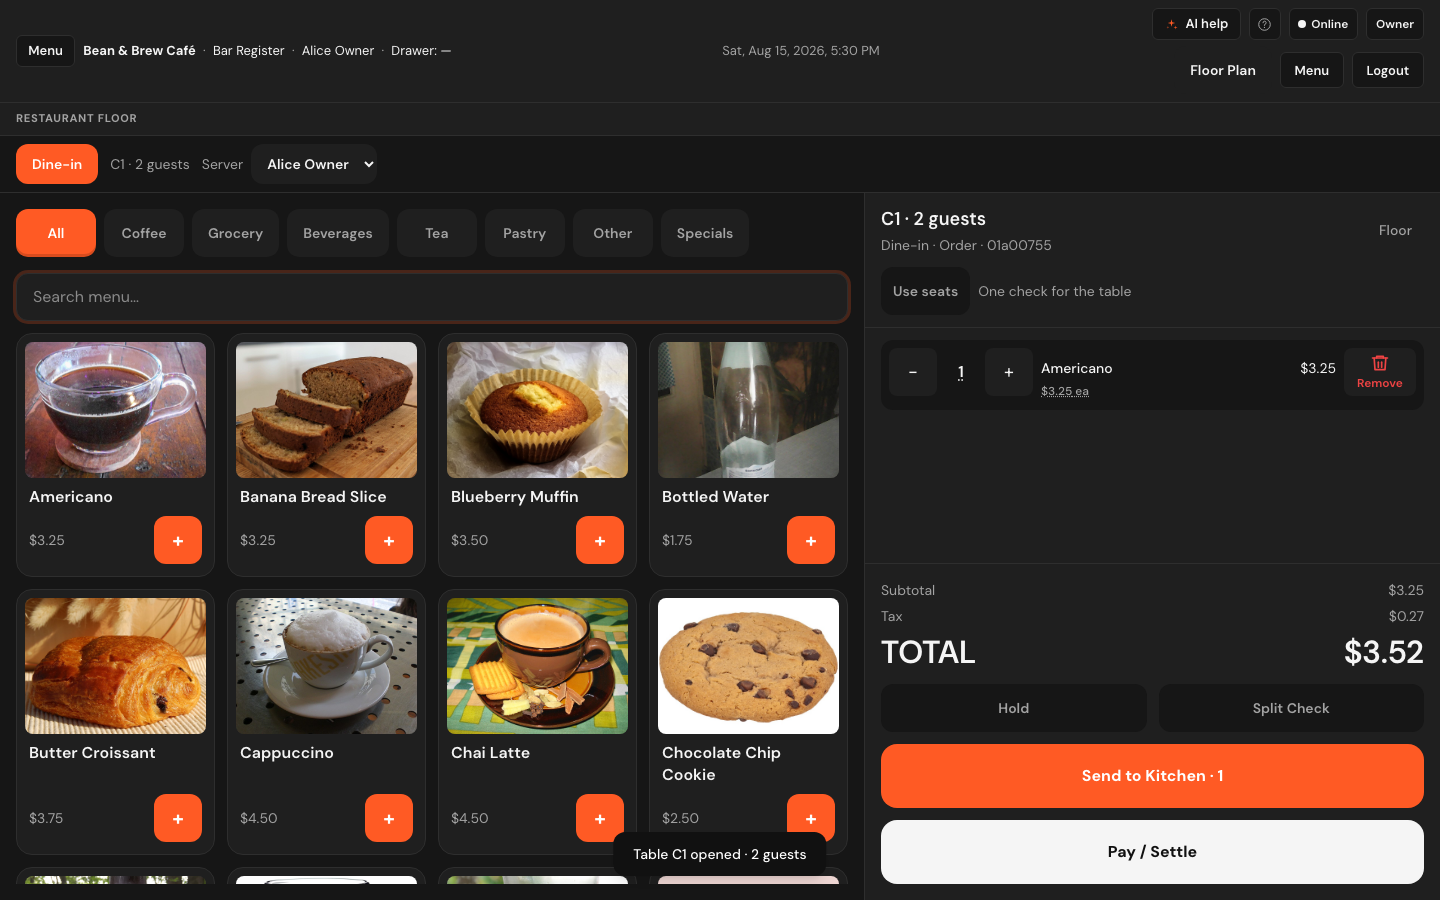This screenshot has height=900, width=1440.
Task: Select the Americano product photo
Action: (116, 410)
